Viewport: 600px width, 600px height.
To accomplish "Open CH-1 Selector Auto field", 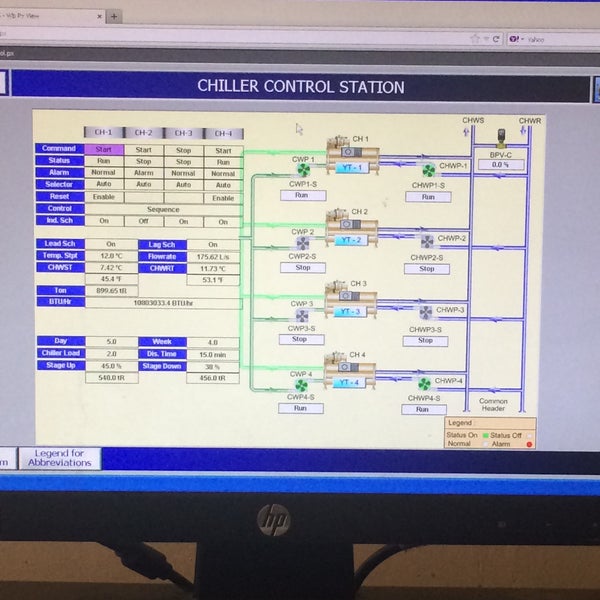I will tap(104, 185).
